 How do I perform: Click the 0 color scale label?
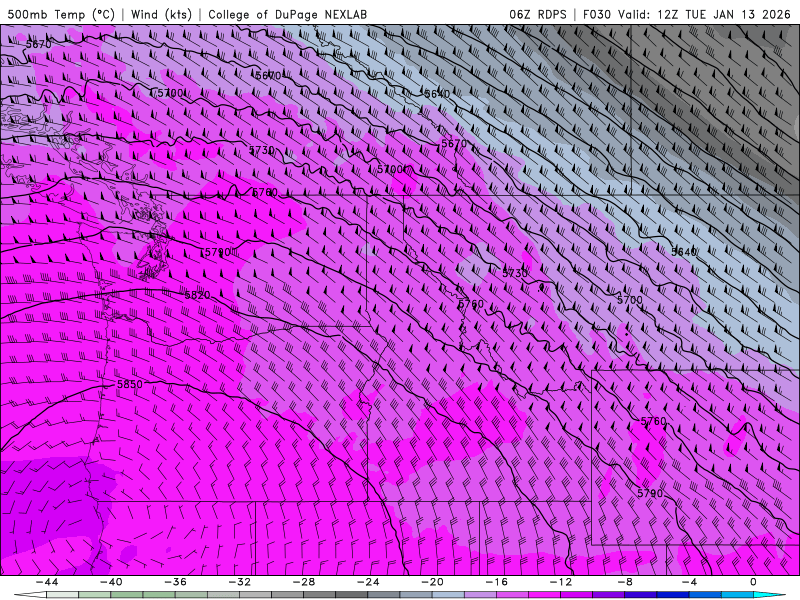click(x=754, y=582)
